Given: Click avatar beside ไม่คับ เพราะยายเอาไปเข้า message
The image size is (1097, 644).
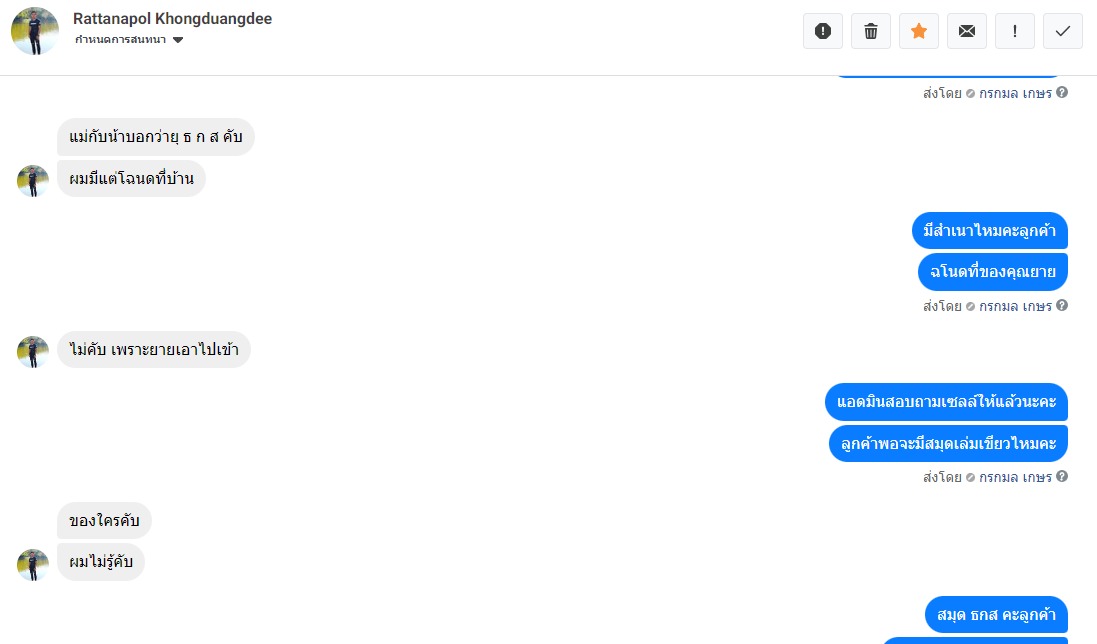Looking at the screenshot, I should tap(33, 351).
